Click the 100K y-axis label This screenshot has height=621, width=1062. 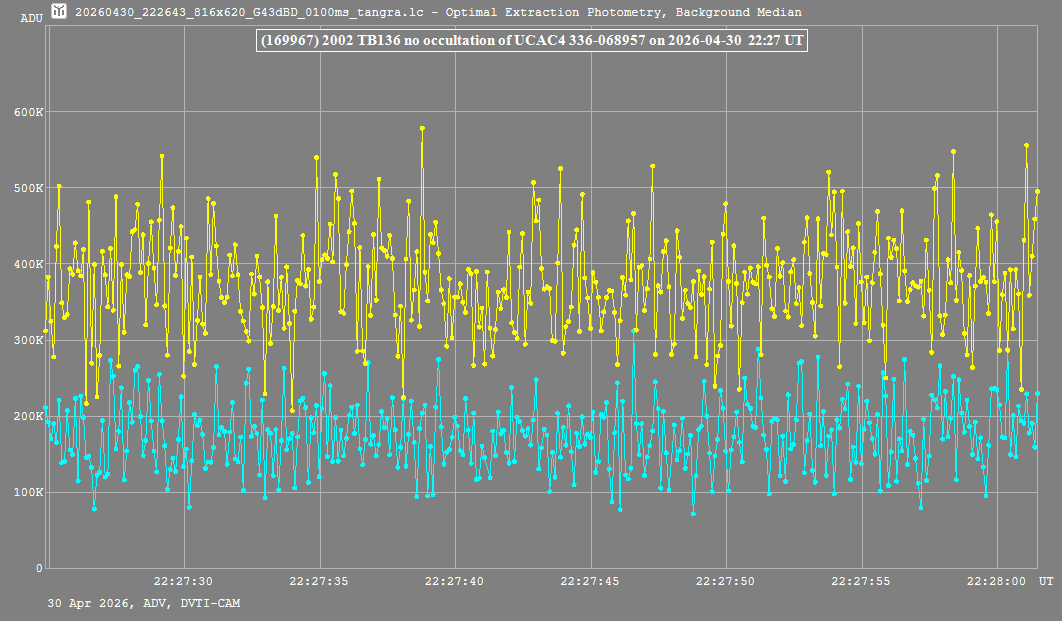(28, 492)
